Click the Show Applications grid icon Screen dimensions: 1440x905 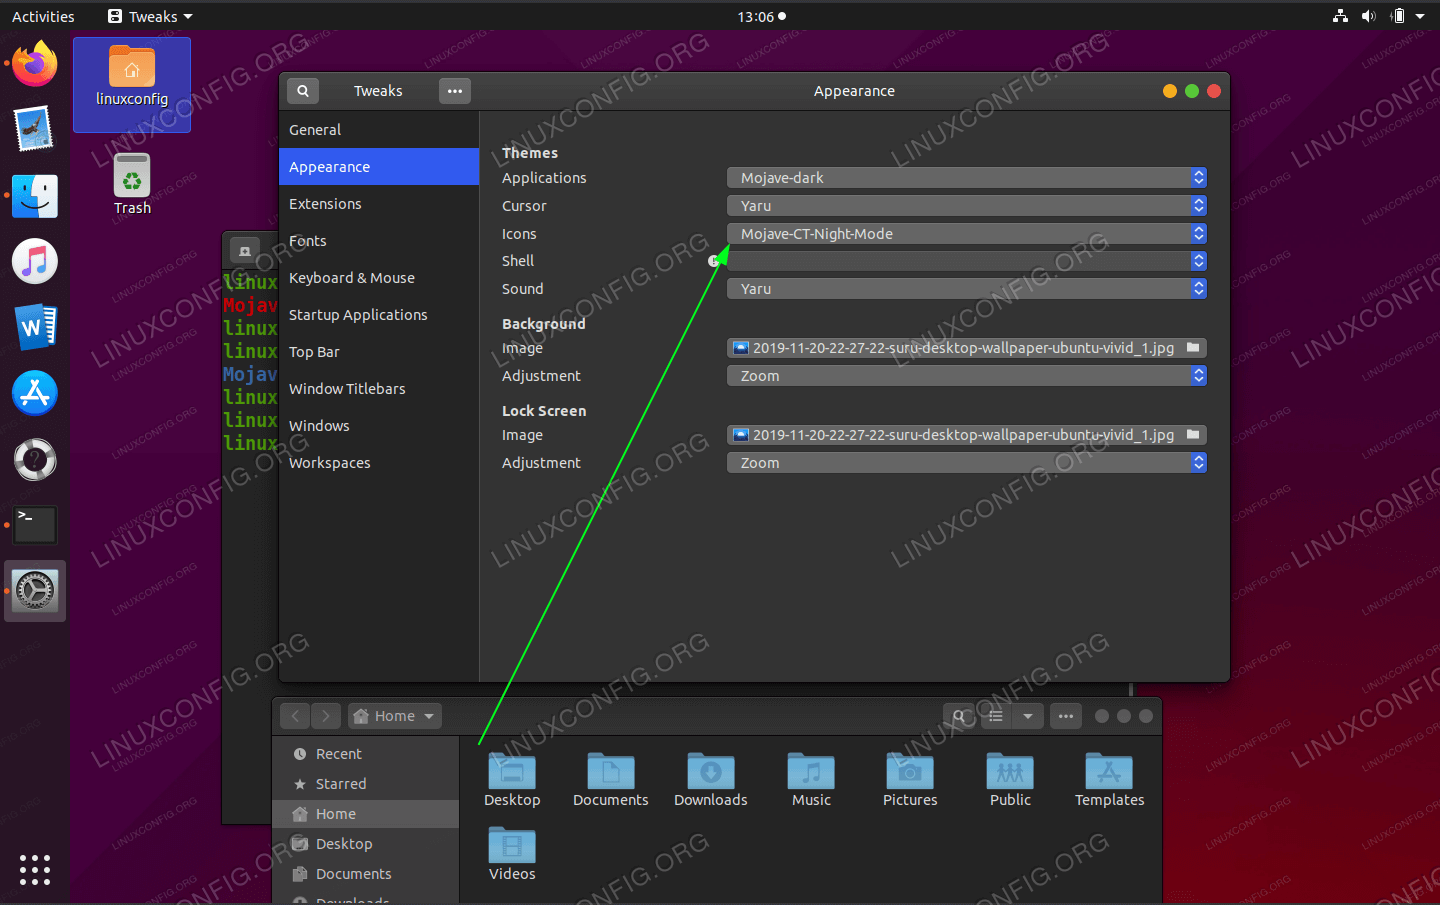35,869
